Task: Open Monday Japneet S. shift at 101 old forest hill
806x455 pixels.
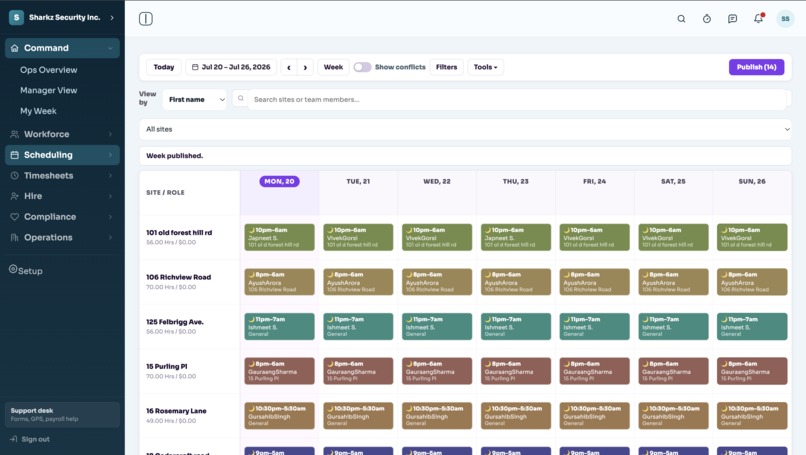Action: [279, 237]
